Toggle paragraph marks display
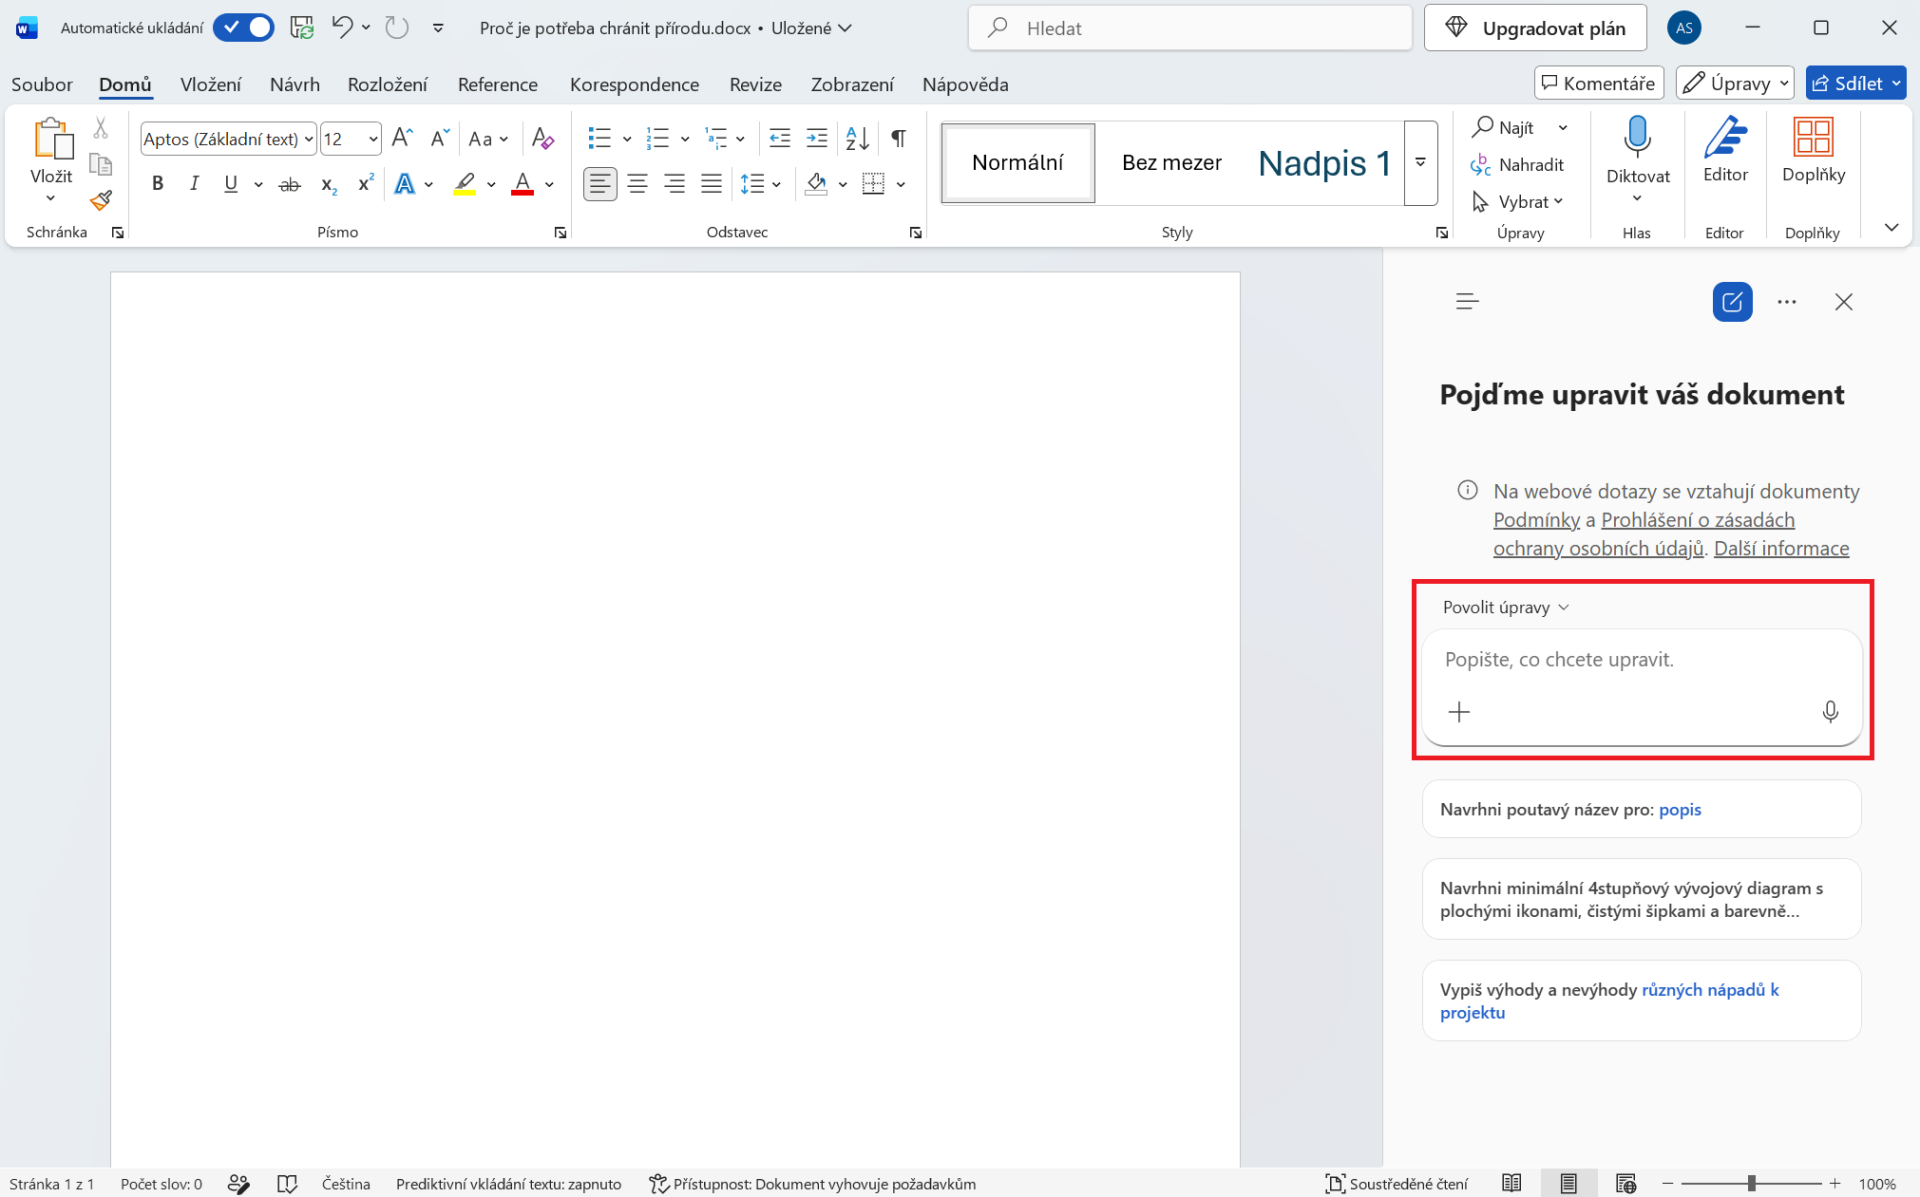1920x1197 pixels. click(x=898, y=138)
